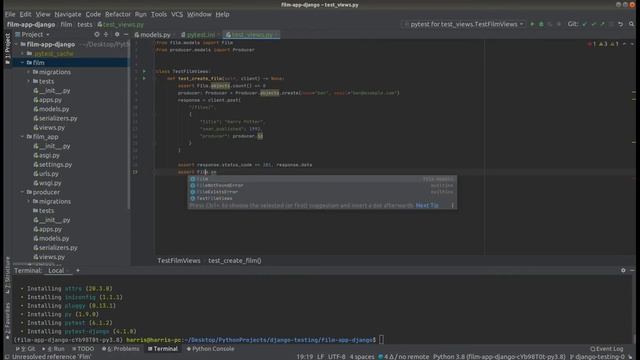The width and height of the screenshot is (640, 360).
Task: Open the VCS menu
Action: click(177, 14)
